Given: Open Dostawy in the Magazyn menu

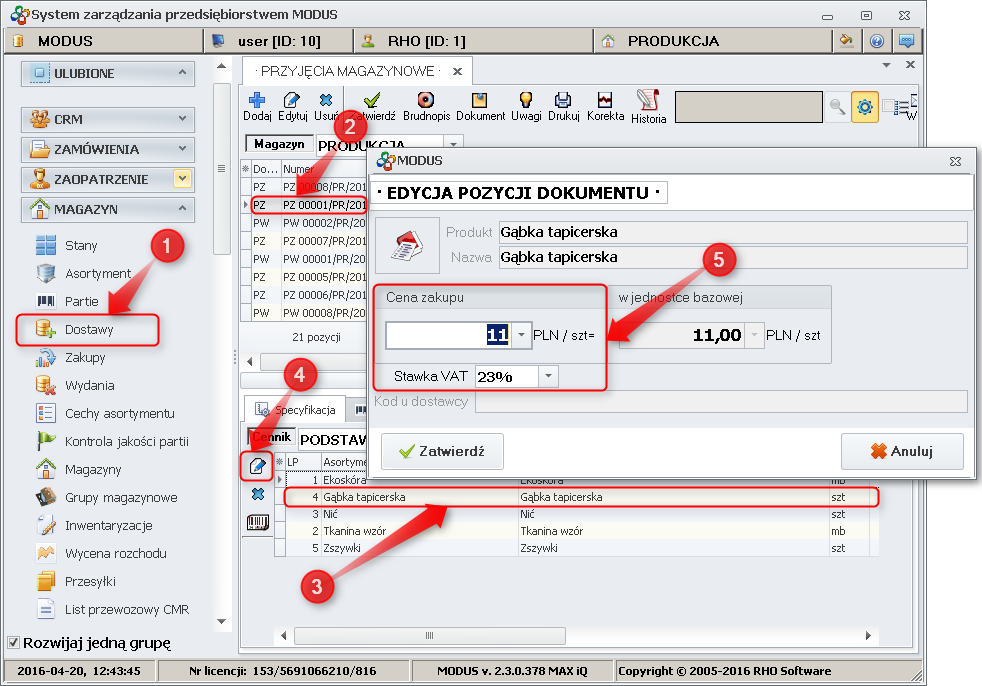Looking at the screenshot, I should (x=89, y=329).
